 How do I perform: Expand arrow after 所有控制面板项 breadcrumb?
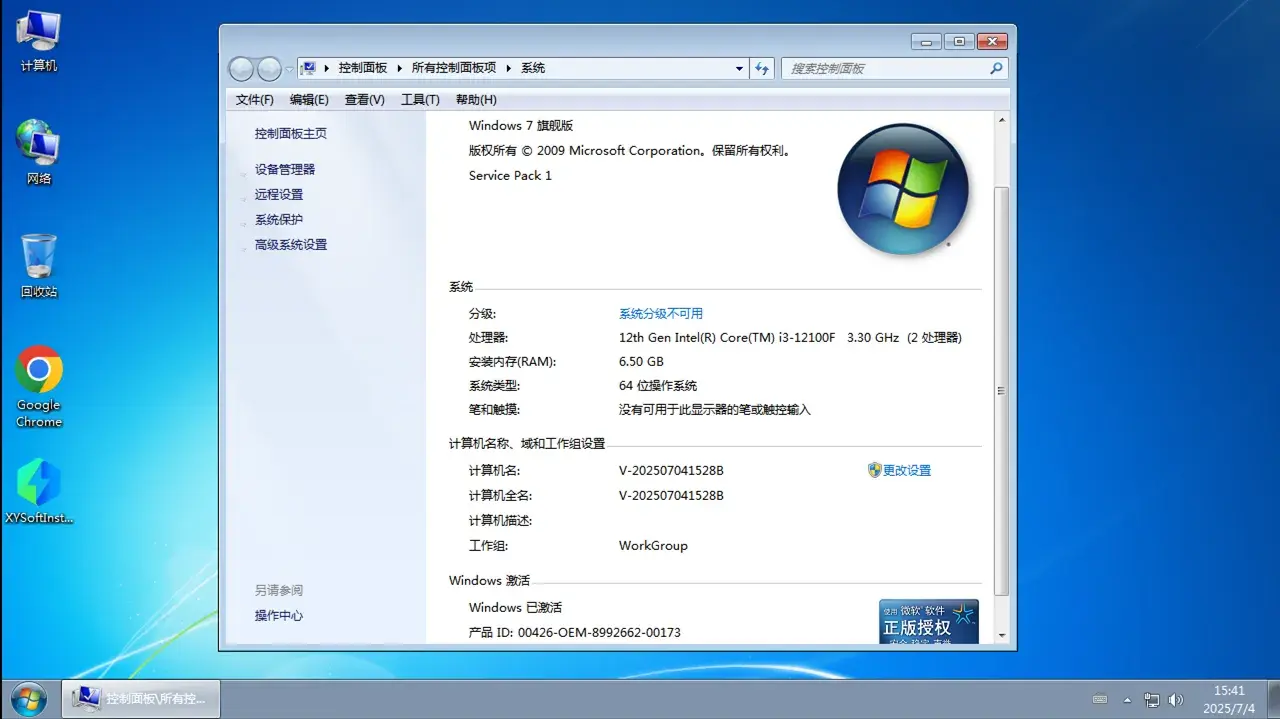click(508, 68)
